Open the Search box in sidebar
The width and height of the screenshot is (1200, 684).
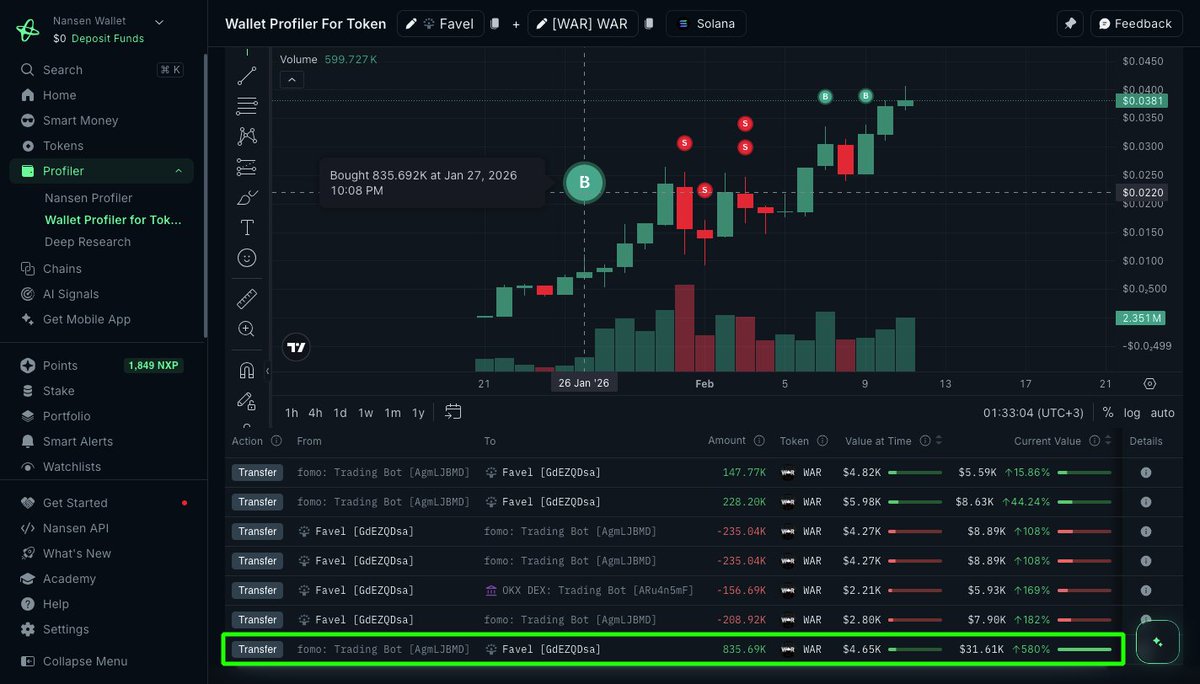(100, 70)
